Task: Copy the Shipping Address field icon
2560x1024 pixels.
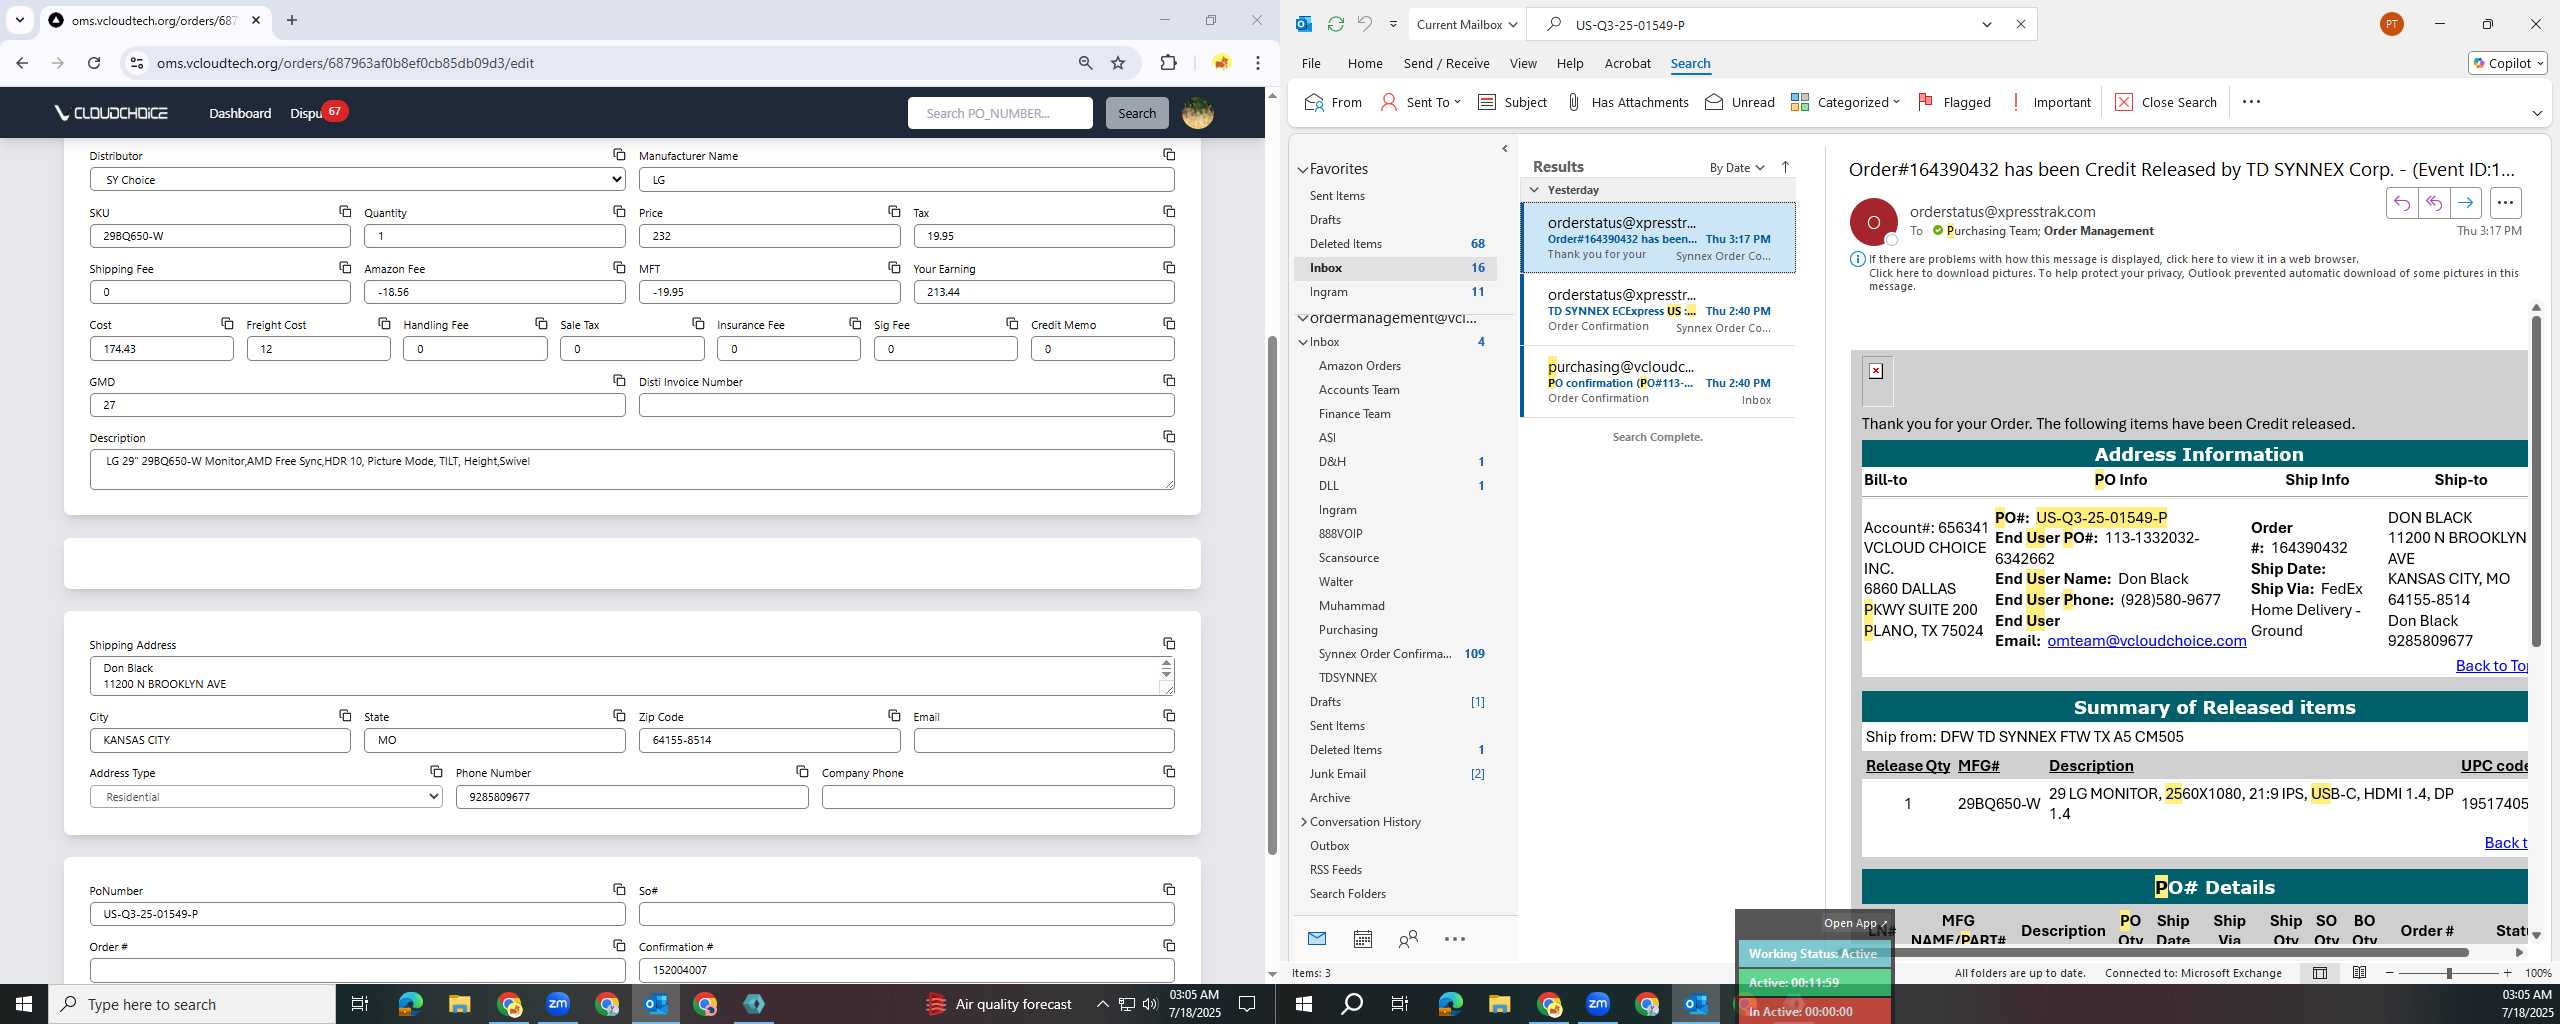Action: 1169,643
